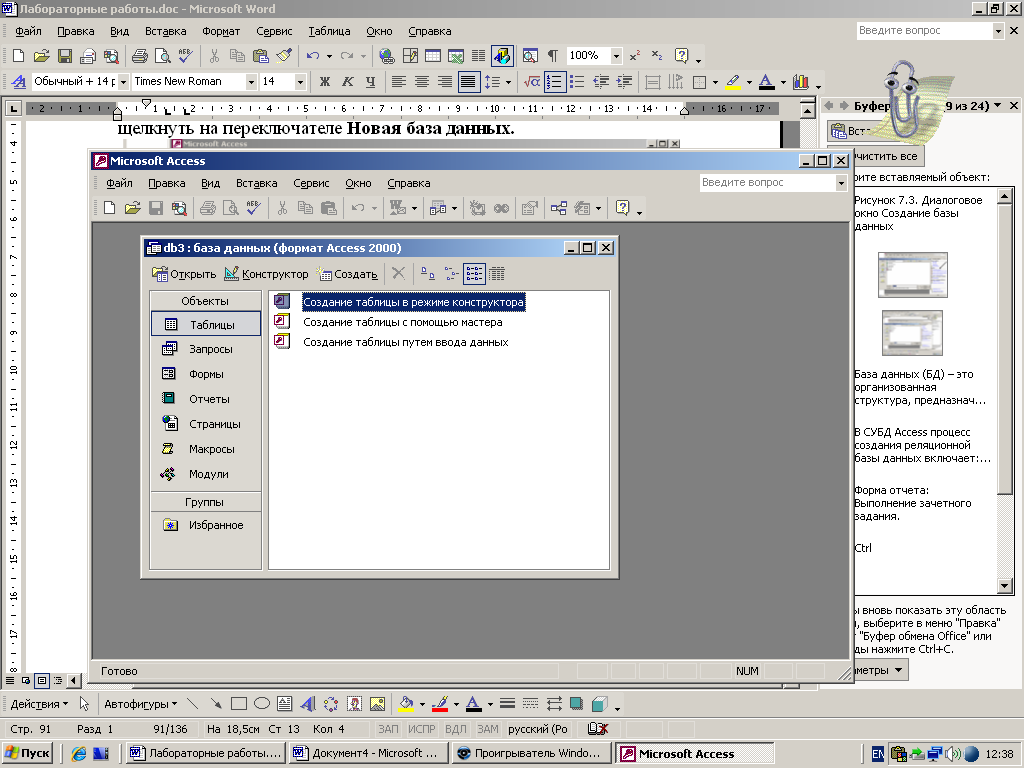
Task: Click Создание таблицы путем ввода данных
Action: click(406, 342)
